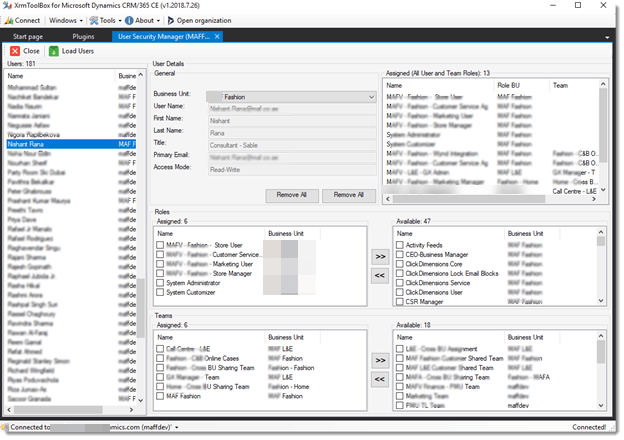624x440 pixels.
Task: Click the green Load Users icon
Action: [x=54, y=50]
